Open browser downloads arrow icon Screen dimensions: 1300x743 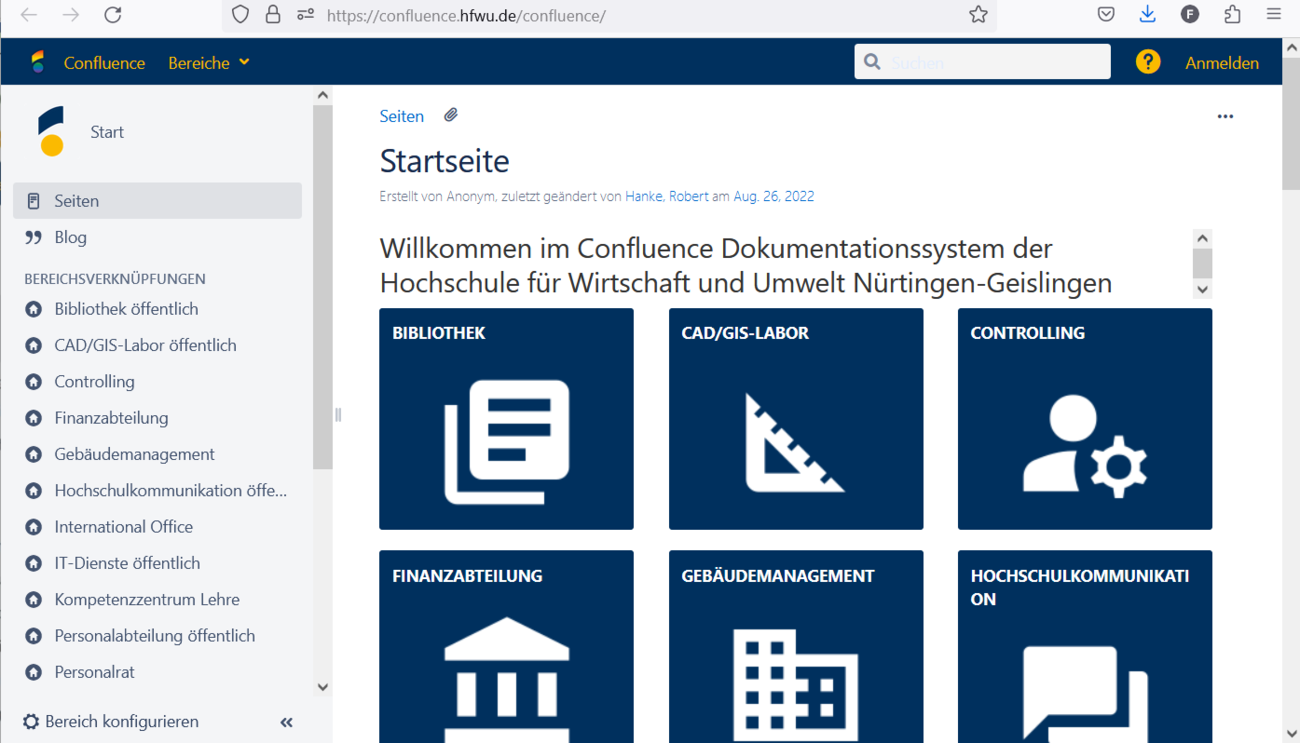click(1147, 14)
